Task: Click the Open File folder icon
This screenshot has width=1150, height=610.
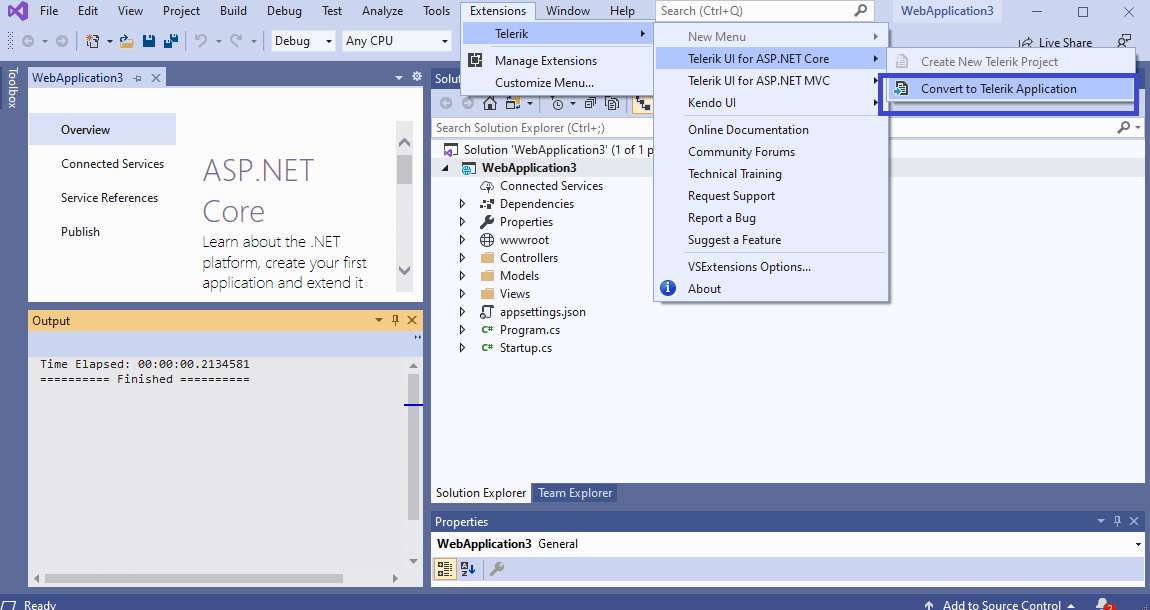Action: (125, 40)
